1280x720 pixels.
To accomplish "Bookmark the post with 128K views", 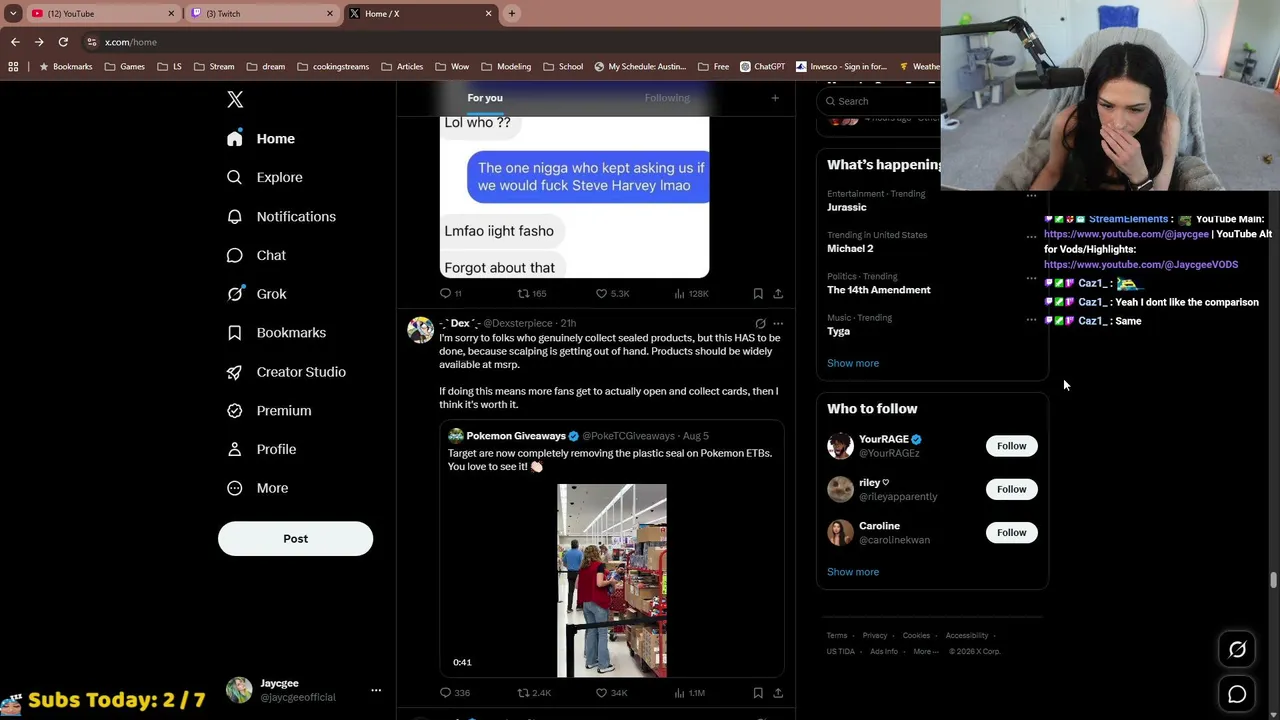I will pos(758,293).
